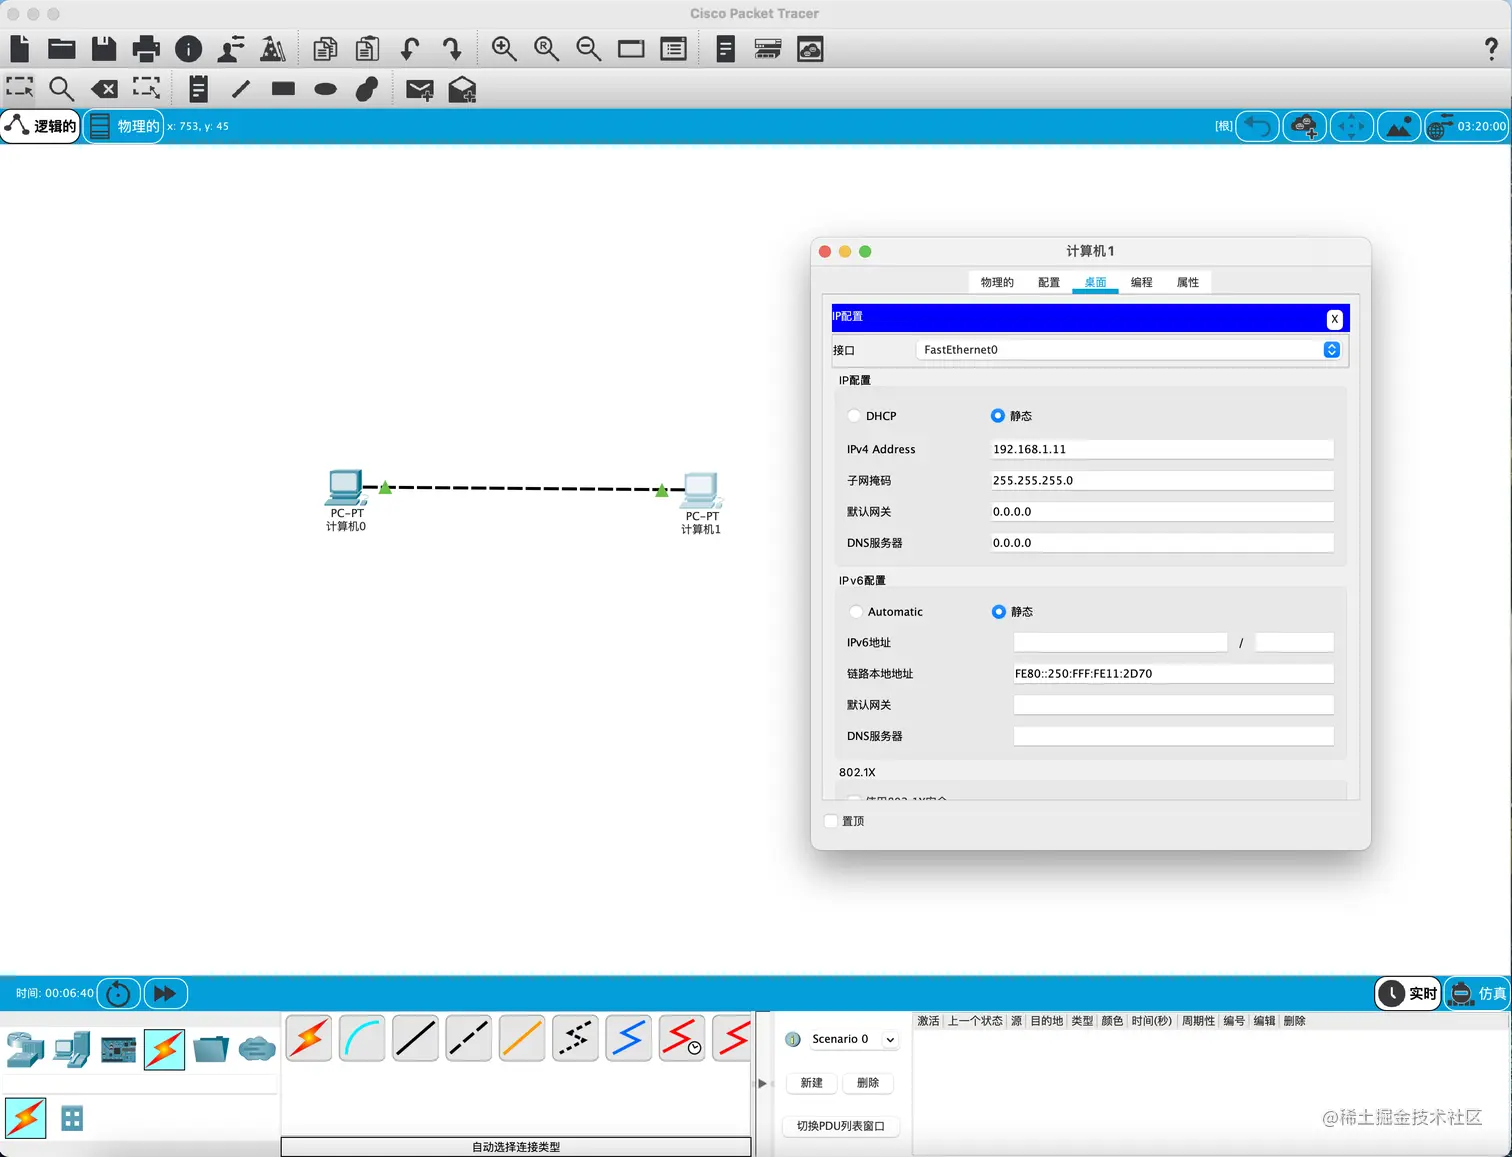The height and width of the screenshot is (1157, 1512).
Task: Save the project with floppy icon
Action: 104,48
